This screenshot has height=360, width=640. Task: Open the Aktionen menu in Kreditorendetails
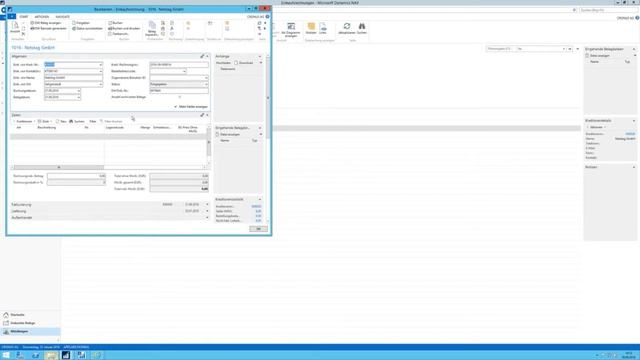pos(596,127)
